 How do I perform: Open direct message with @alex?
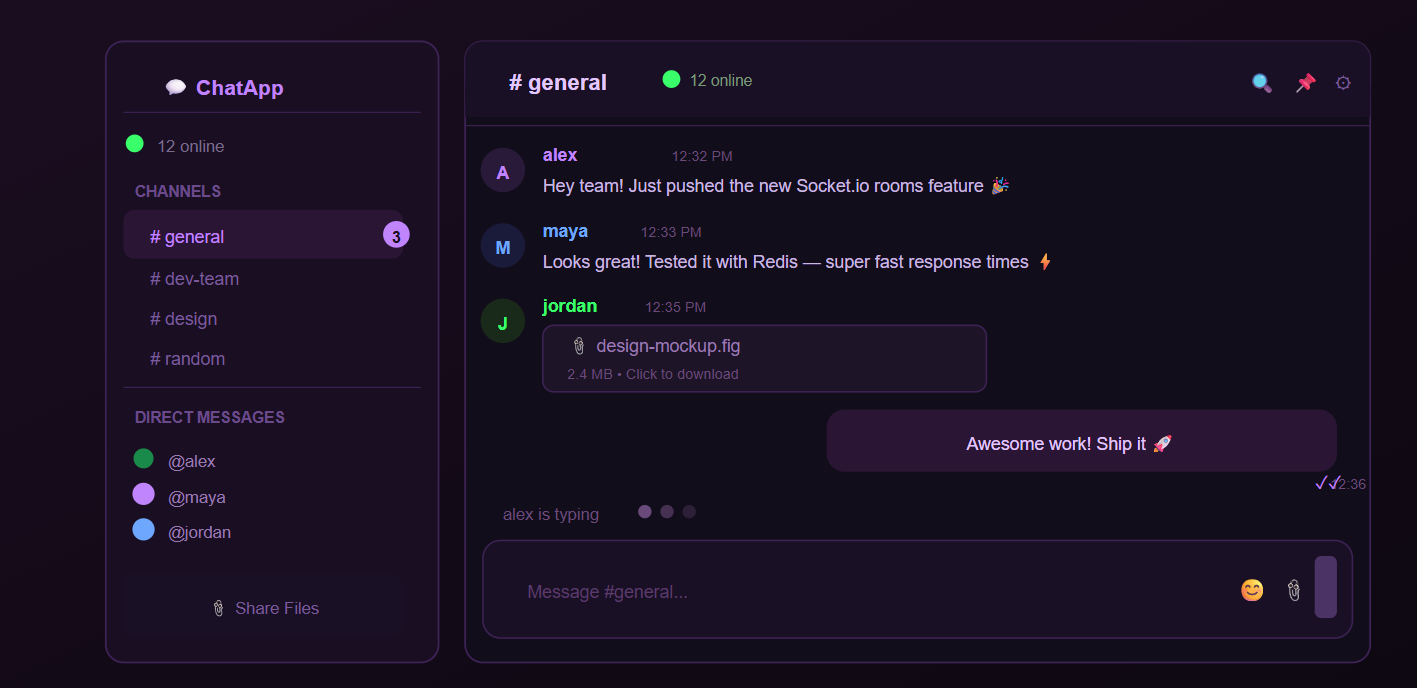tap(191, 461)
